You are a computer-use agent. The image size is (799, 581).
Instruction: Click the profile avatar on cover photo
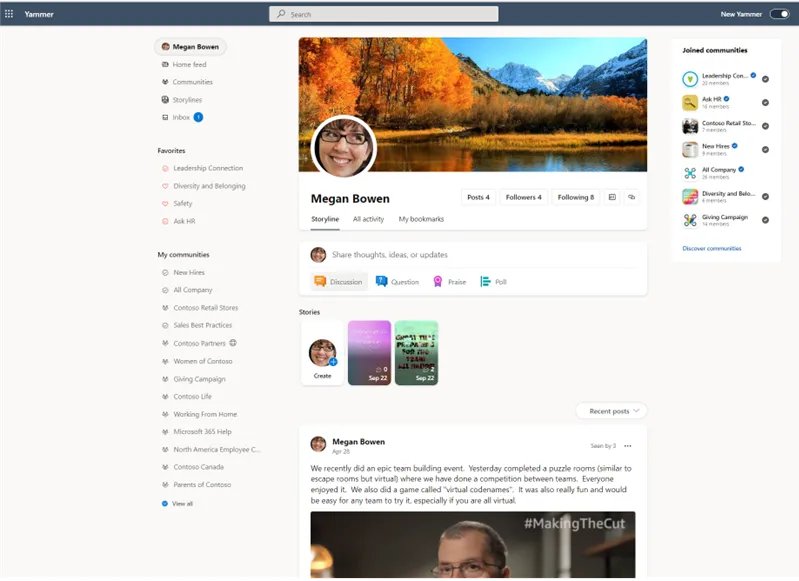pos(343,147)
